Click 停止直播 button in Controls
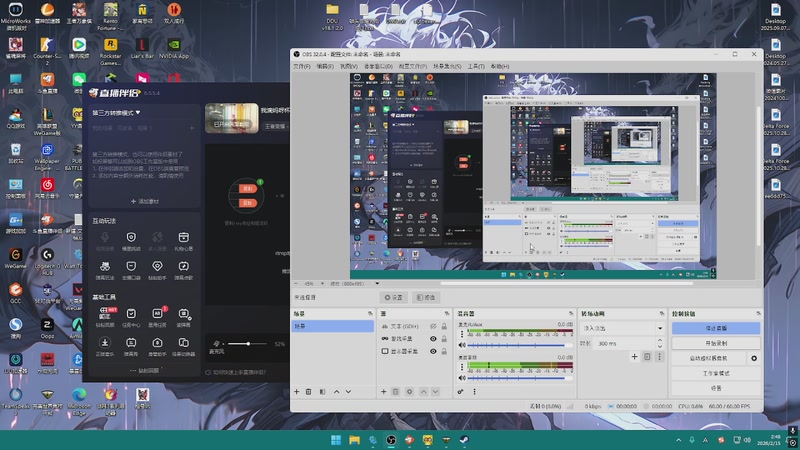Viewport: 800px width, 450px height. pos(716,328)
